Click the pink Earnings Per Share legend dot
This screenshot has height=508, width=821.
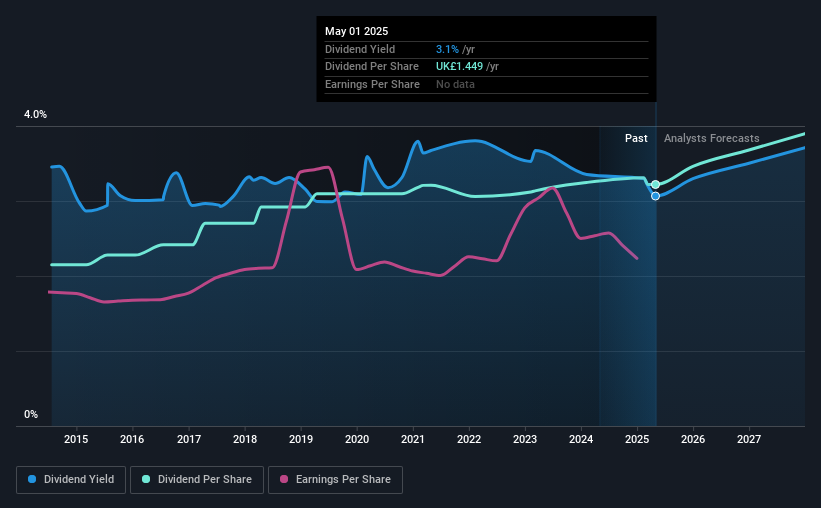click(x=284, y=479)
